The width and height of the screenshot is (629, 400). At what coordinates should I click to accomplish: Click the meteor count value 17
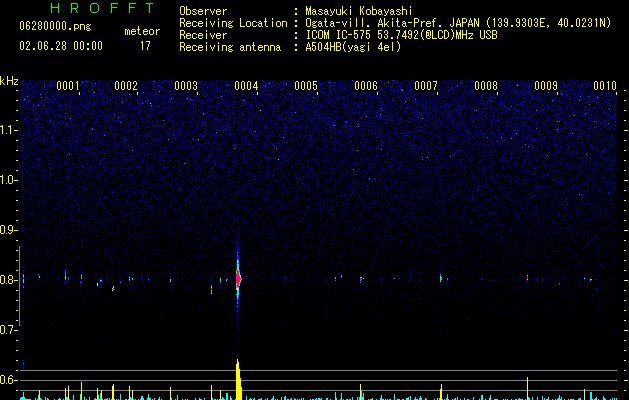pyautogui.click(x=145, y=46)
